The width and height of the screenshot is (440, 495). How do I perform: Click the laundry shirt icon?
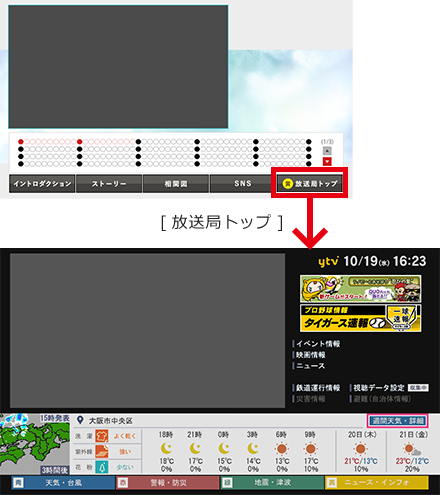click(x=102, y=436)
